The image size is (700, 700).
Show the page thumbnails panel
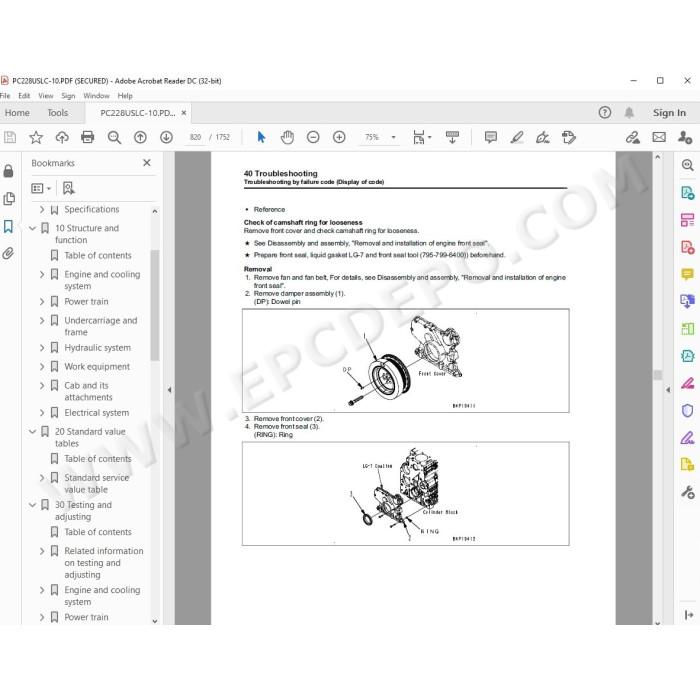pyautogui.click(x=8, y=199)
